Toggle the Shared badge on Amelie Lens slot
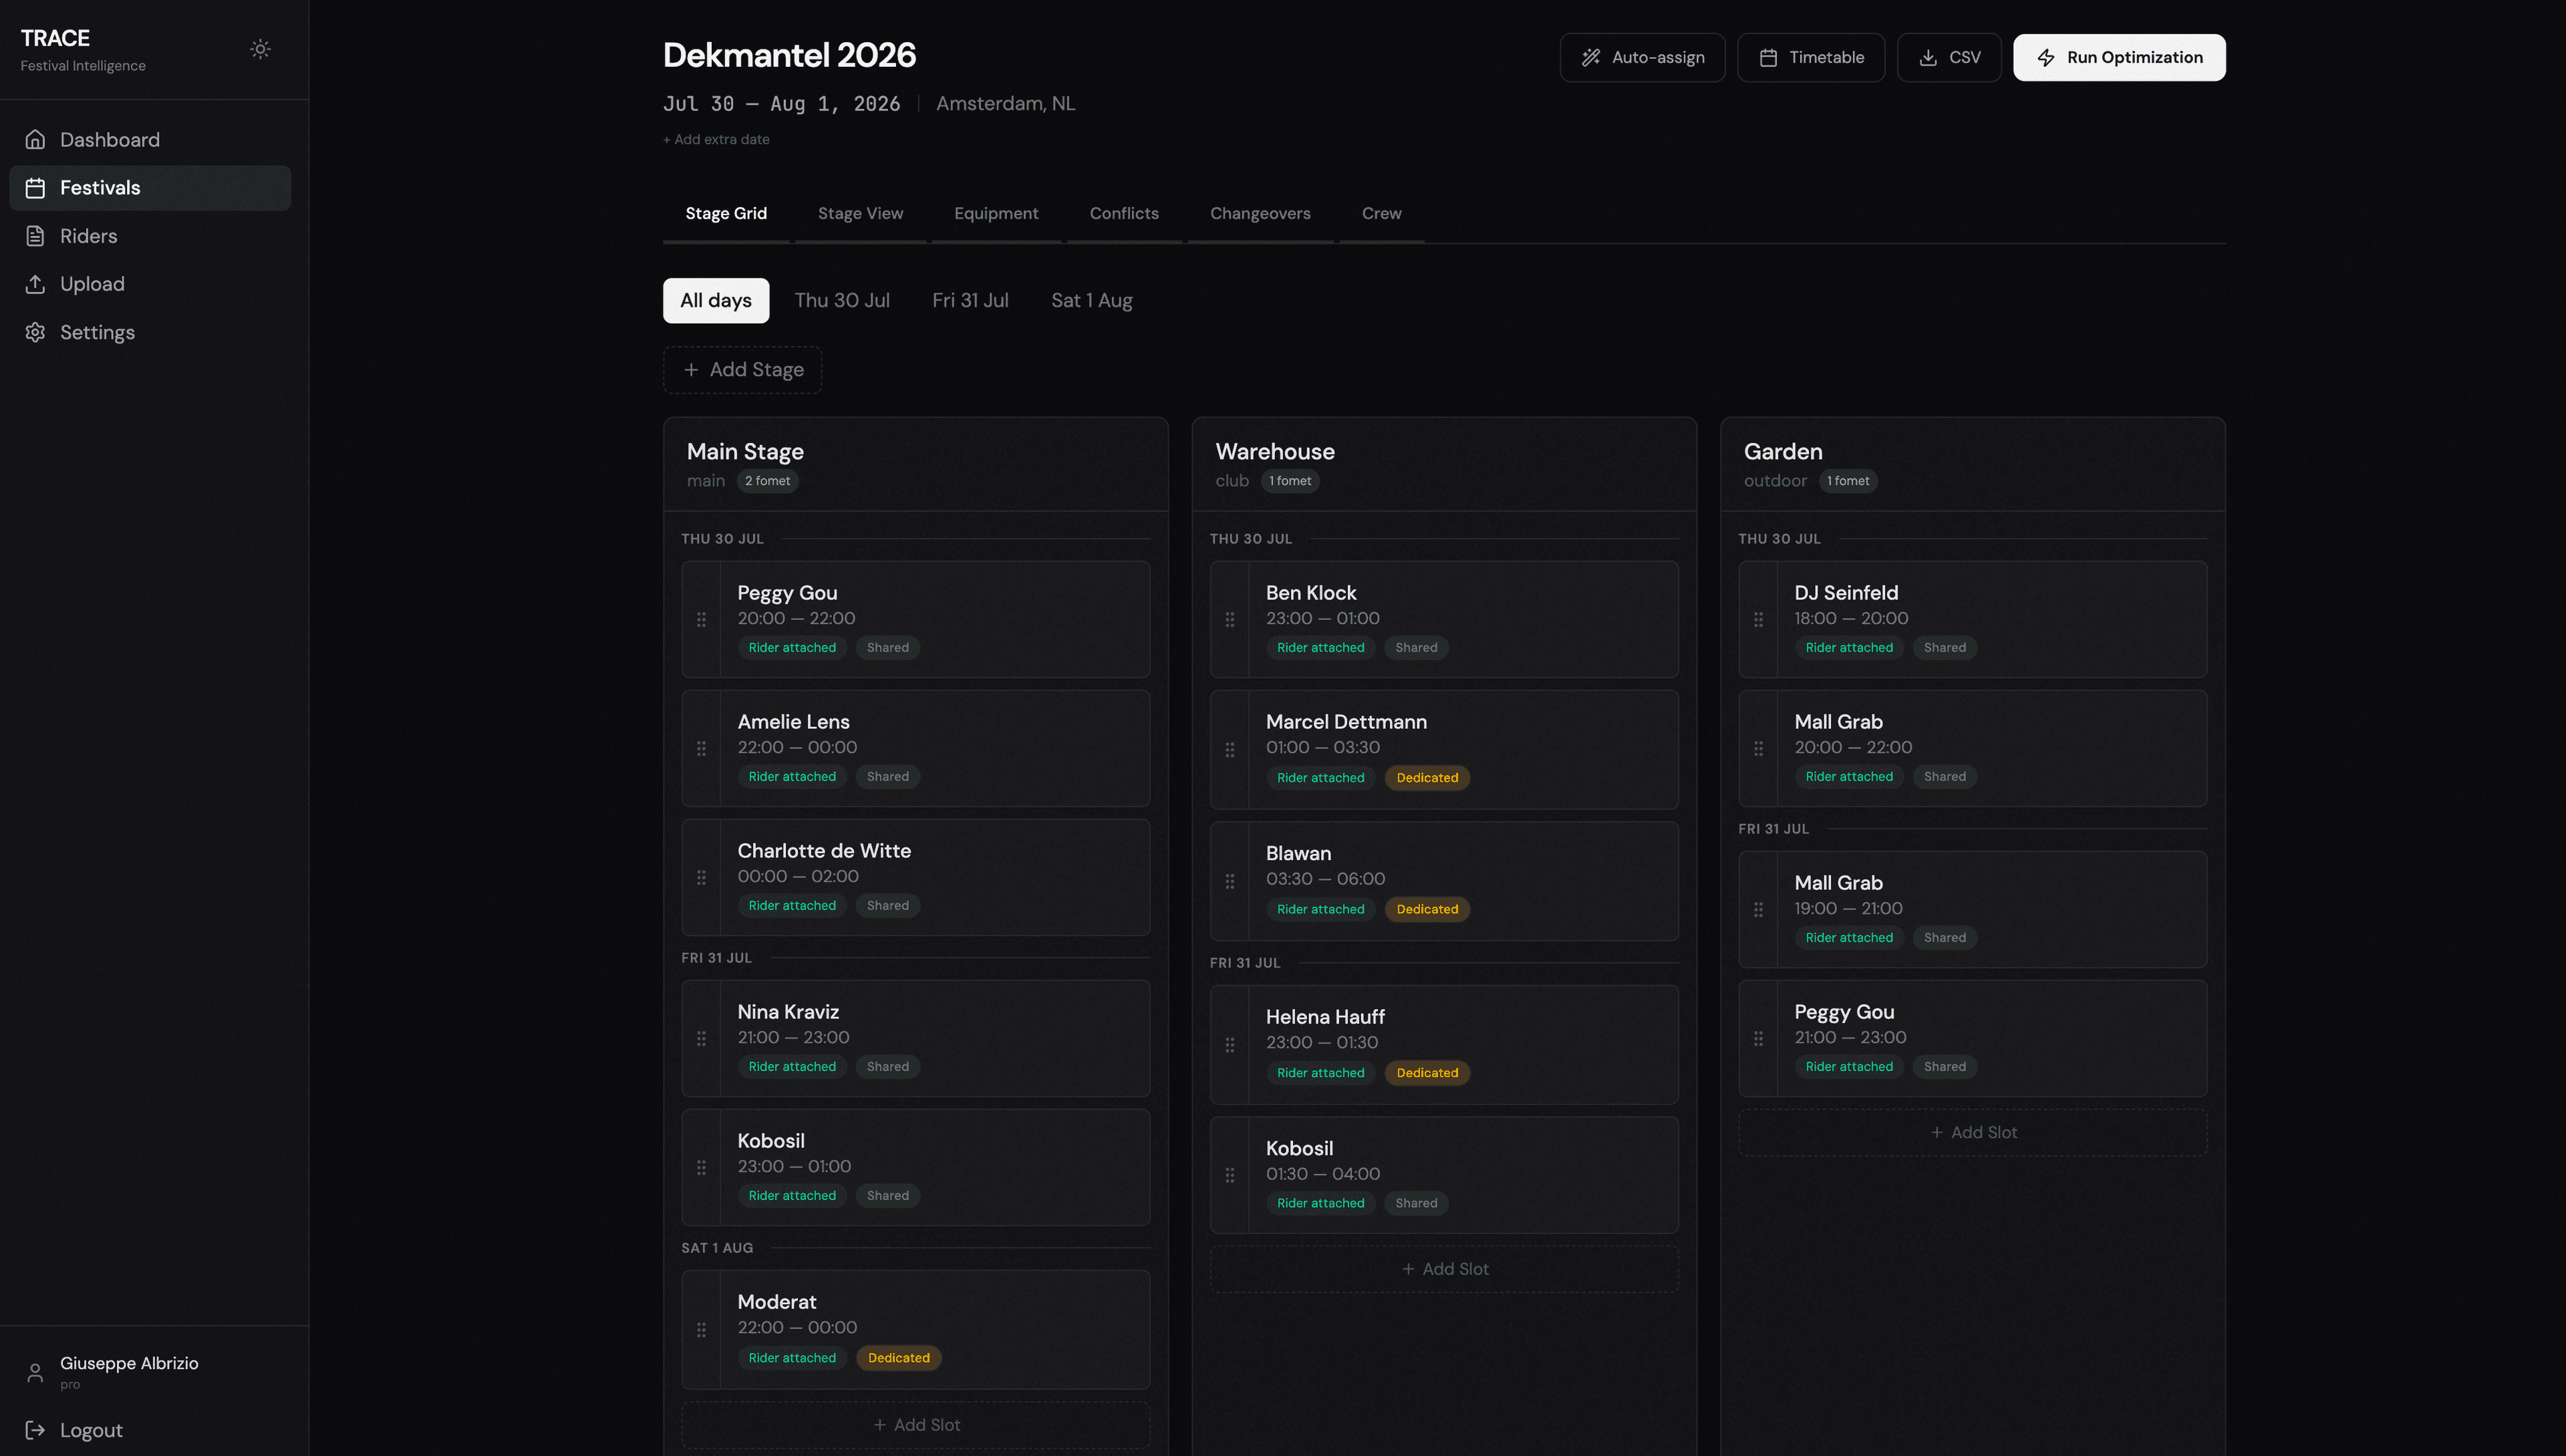 (x=887, y=776)
